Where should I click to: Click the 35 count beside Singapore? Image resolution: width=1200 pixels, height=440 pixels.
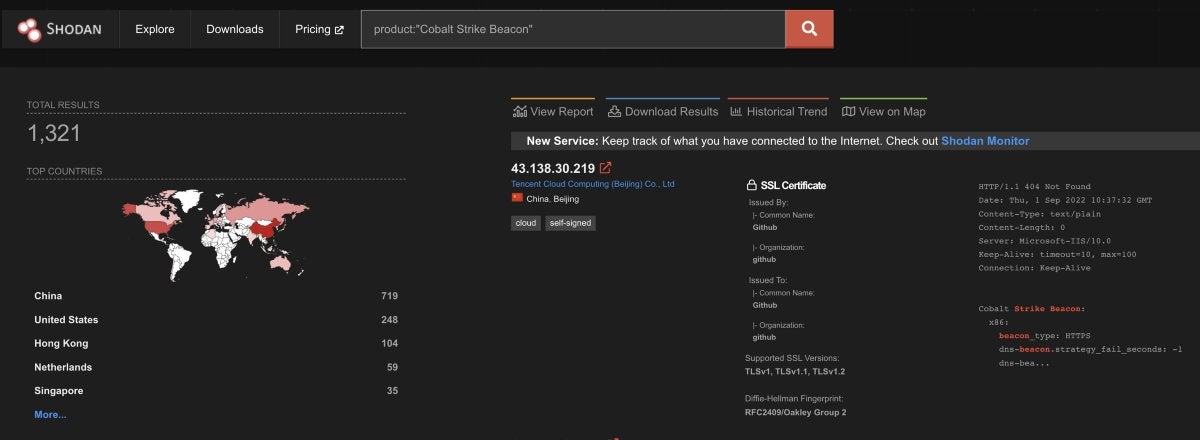click(392, 391)
